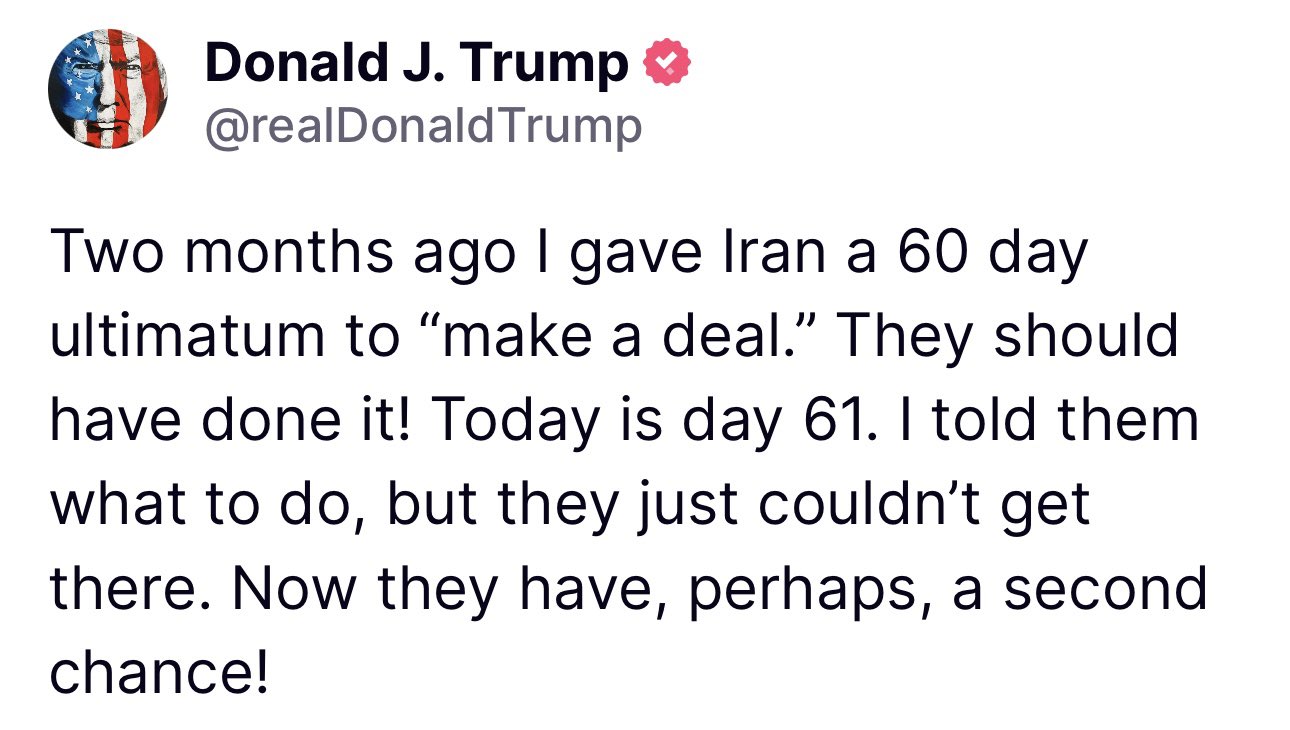The image size is (1290, 730).
Task: Click the final word "chance!"
Action: click(x=159, y=671)
